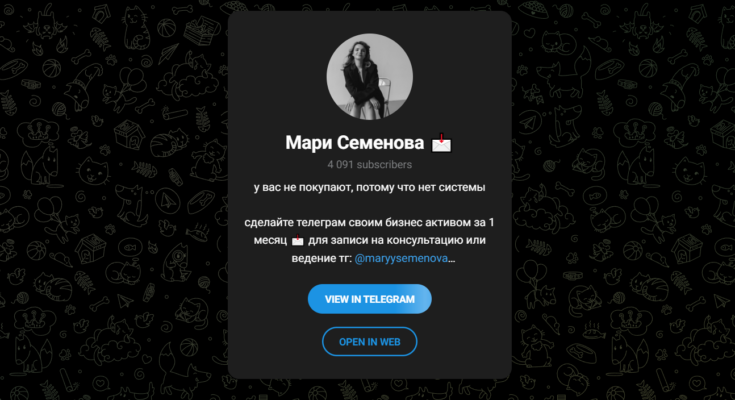Select the channel title "Мари Семенова"
Viewport: 735px width, 400px height.
[355, 143]
